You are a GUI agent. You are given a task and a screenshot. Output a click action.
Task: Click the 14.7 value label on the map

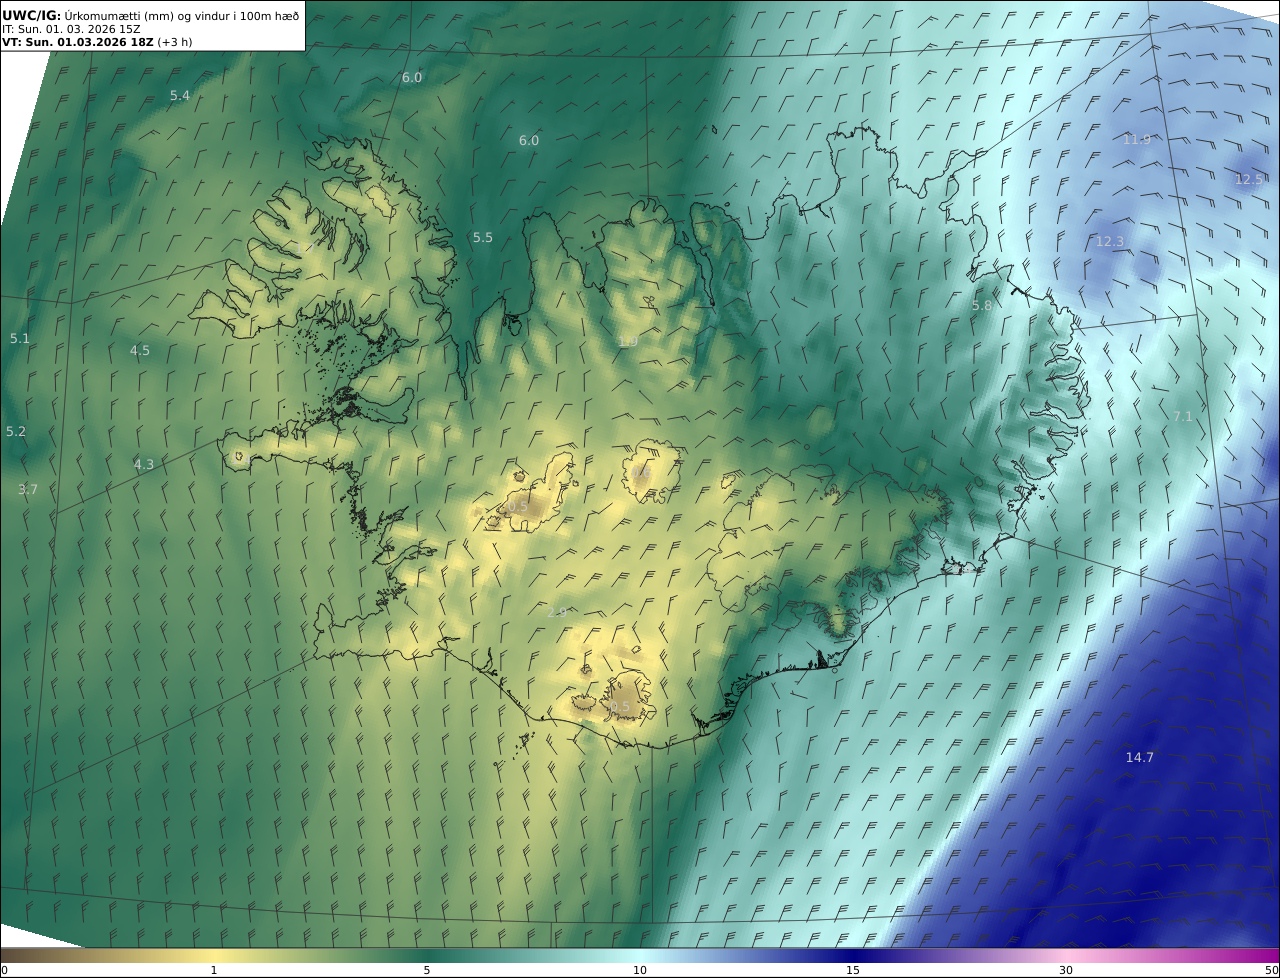(x=1140, y=757)
